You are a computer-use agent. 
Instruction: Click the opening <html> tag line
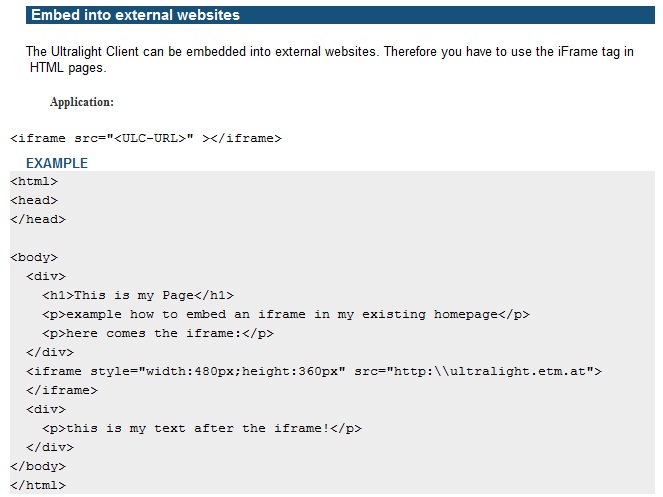click(x=34, y=181)
